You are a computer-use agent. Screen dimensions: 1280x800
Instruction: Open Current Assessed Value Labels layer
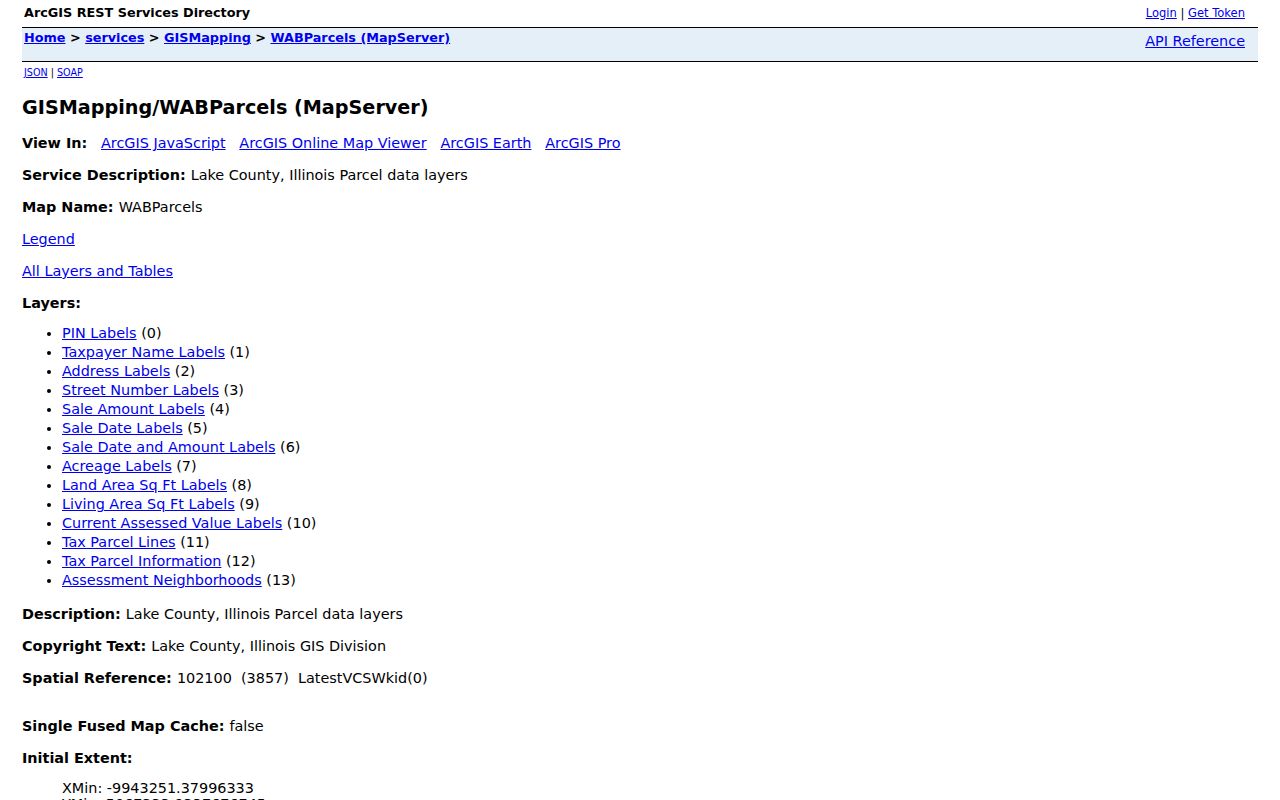[x=172, y=523]
